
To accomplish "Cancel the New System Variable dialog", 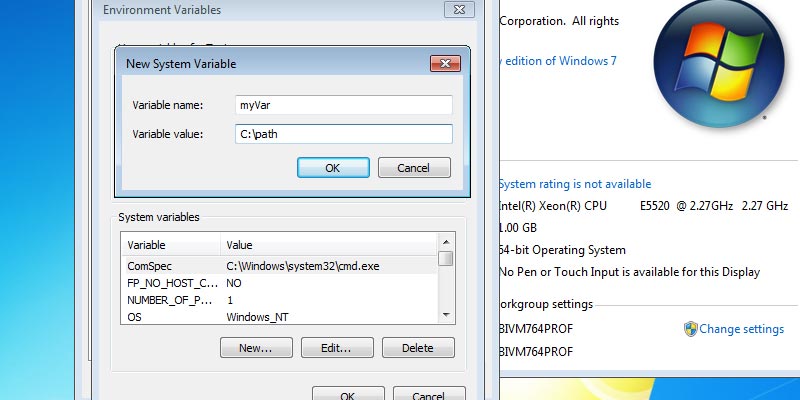I will (x=414, y=168).
